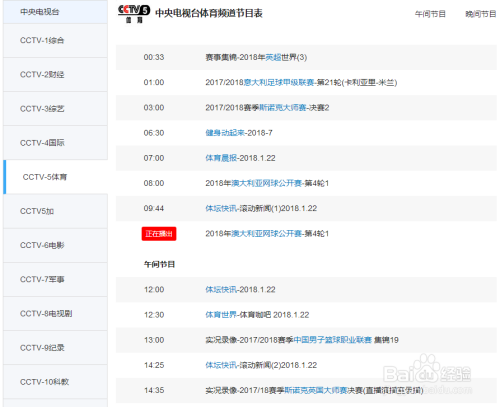Open CCTV-8电视剧 channel
500x407 pixels.
coord(55,314)
